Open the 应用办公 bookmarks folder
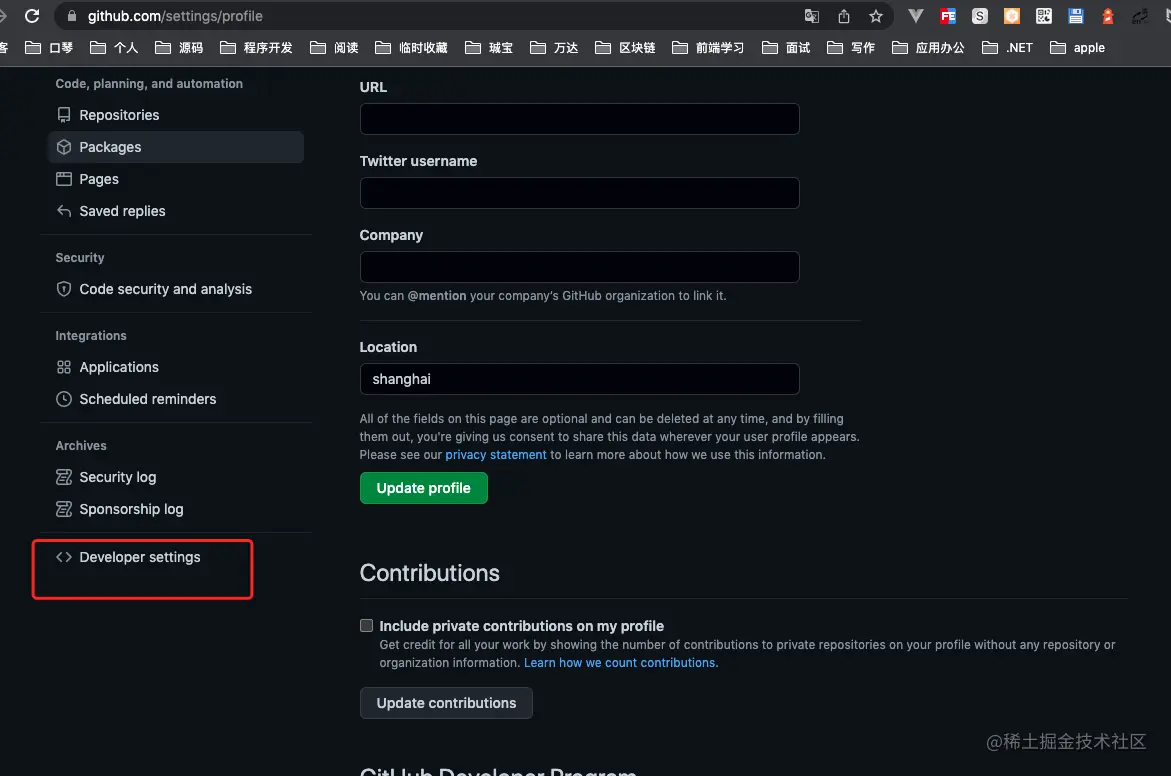 tap(928, 48)
